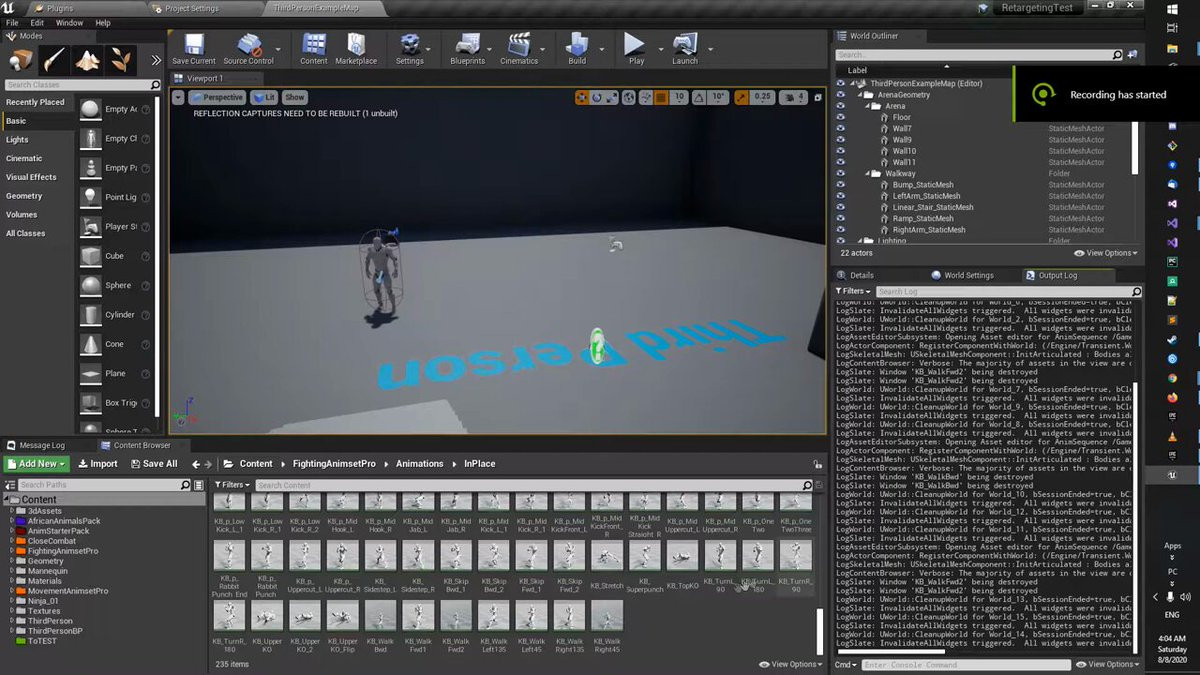Viewport: 1200px width, 675px height.
Task: Click the Cinematics clapperboard icon
Action: coord(518,47)
